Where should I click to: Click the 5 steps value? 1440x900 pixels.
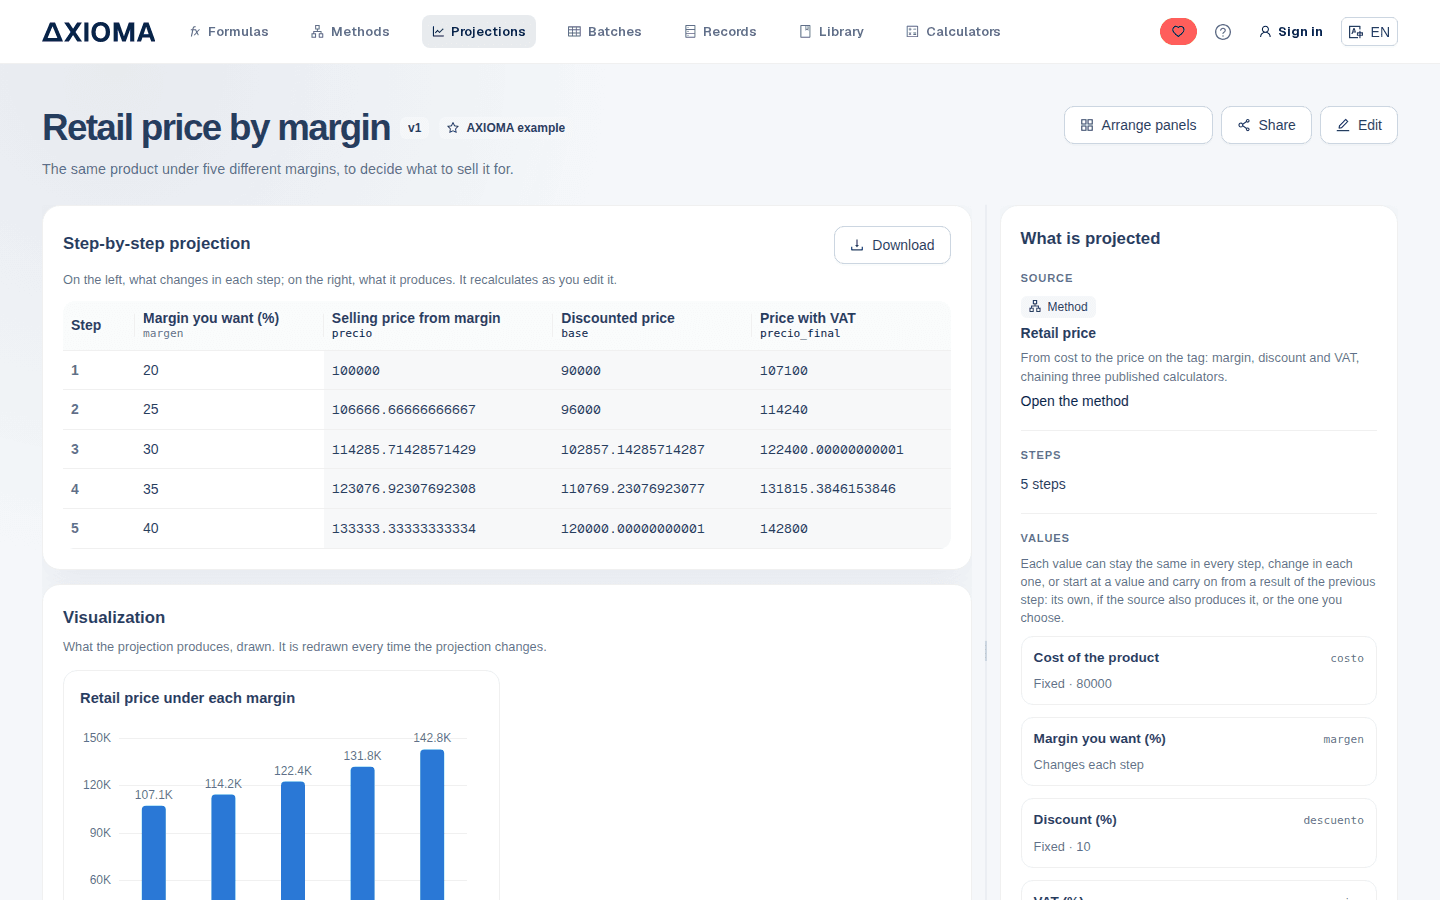click(1043, 484)
